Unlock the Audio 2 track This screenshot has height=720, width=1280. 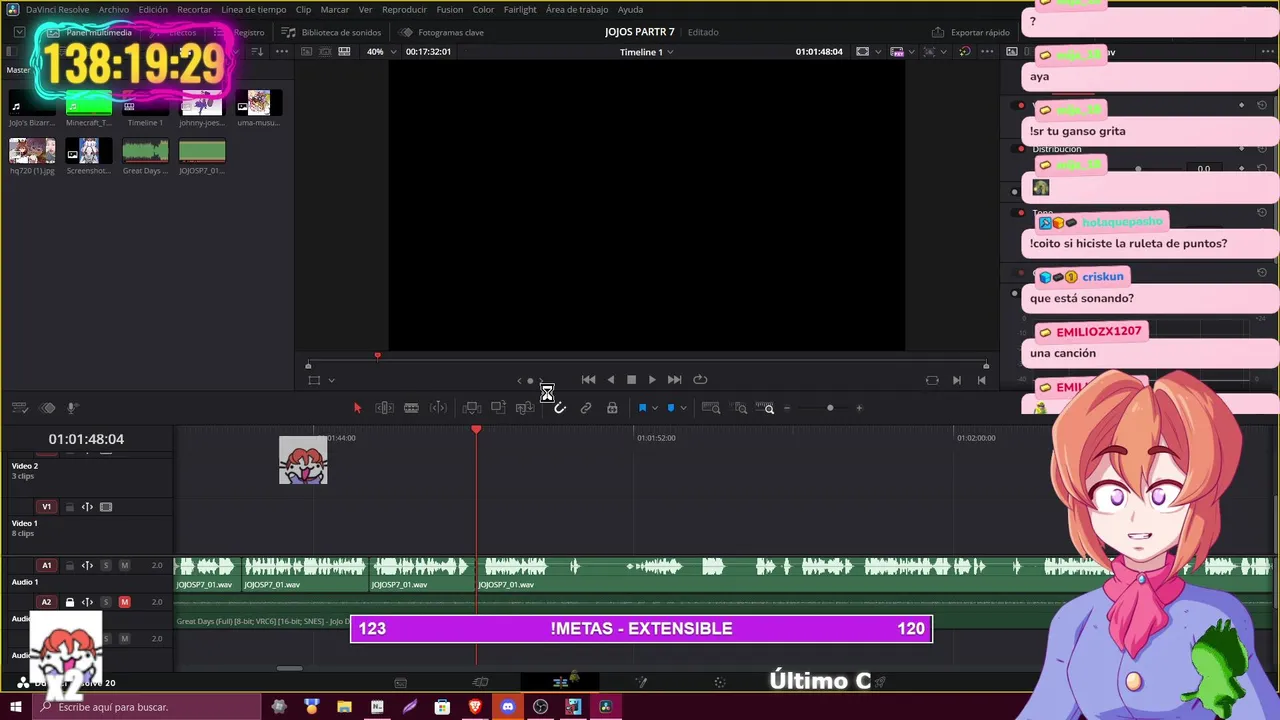pos(70,602)
